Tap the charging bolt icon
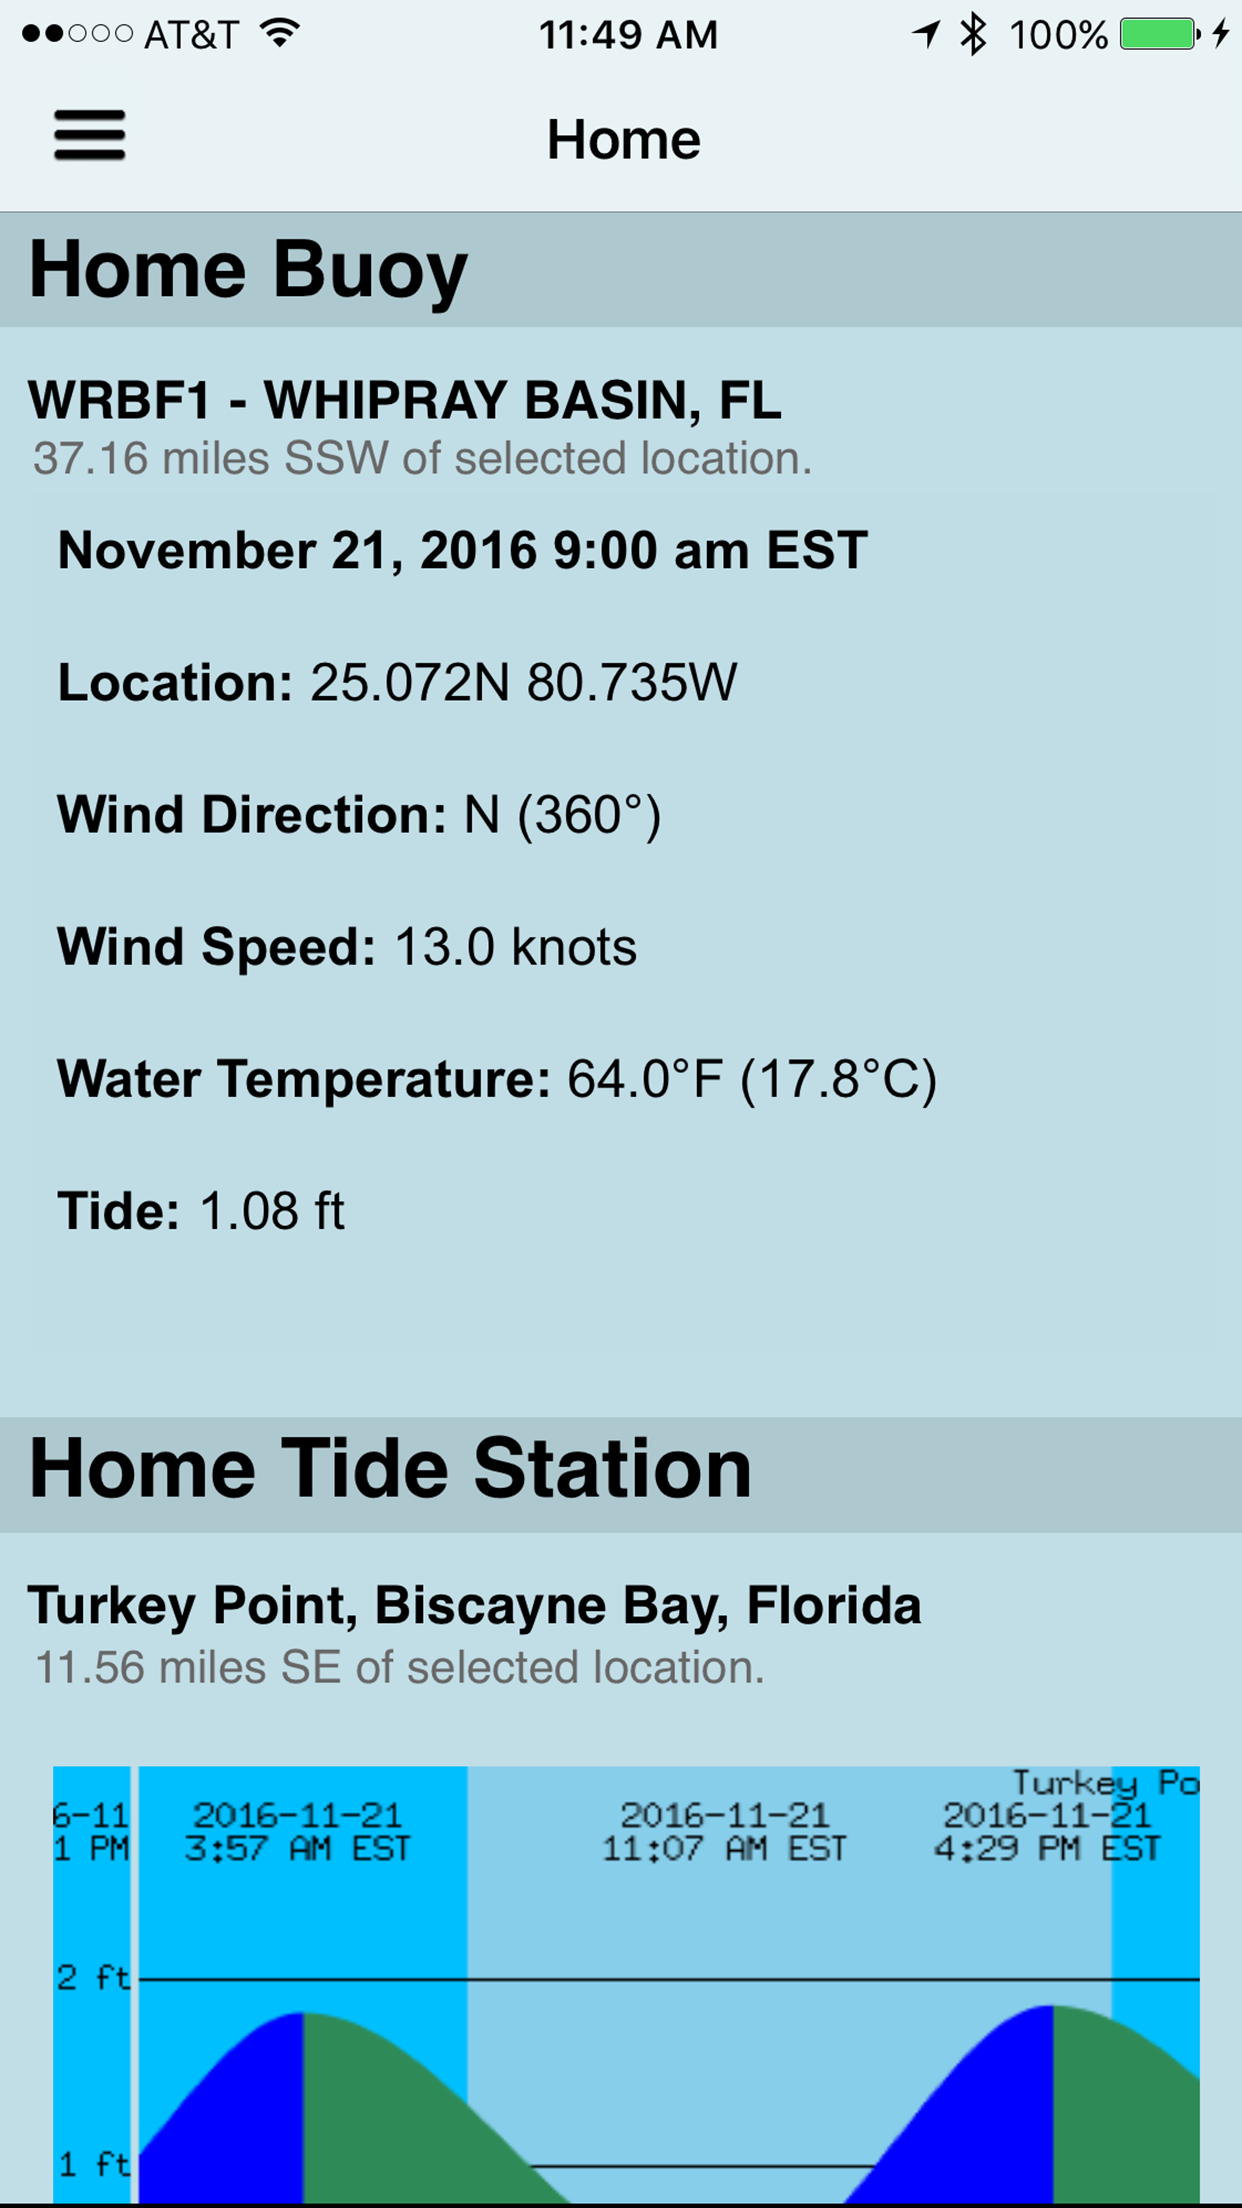 point(1220,34)
